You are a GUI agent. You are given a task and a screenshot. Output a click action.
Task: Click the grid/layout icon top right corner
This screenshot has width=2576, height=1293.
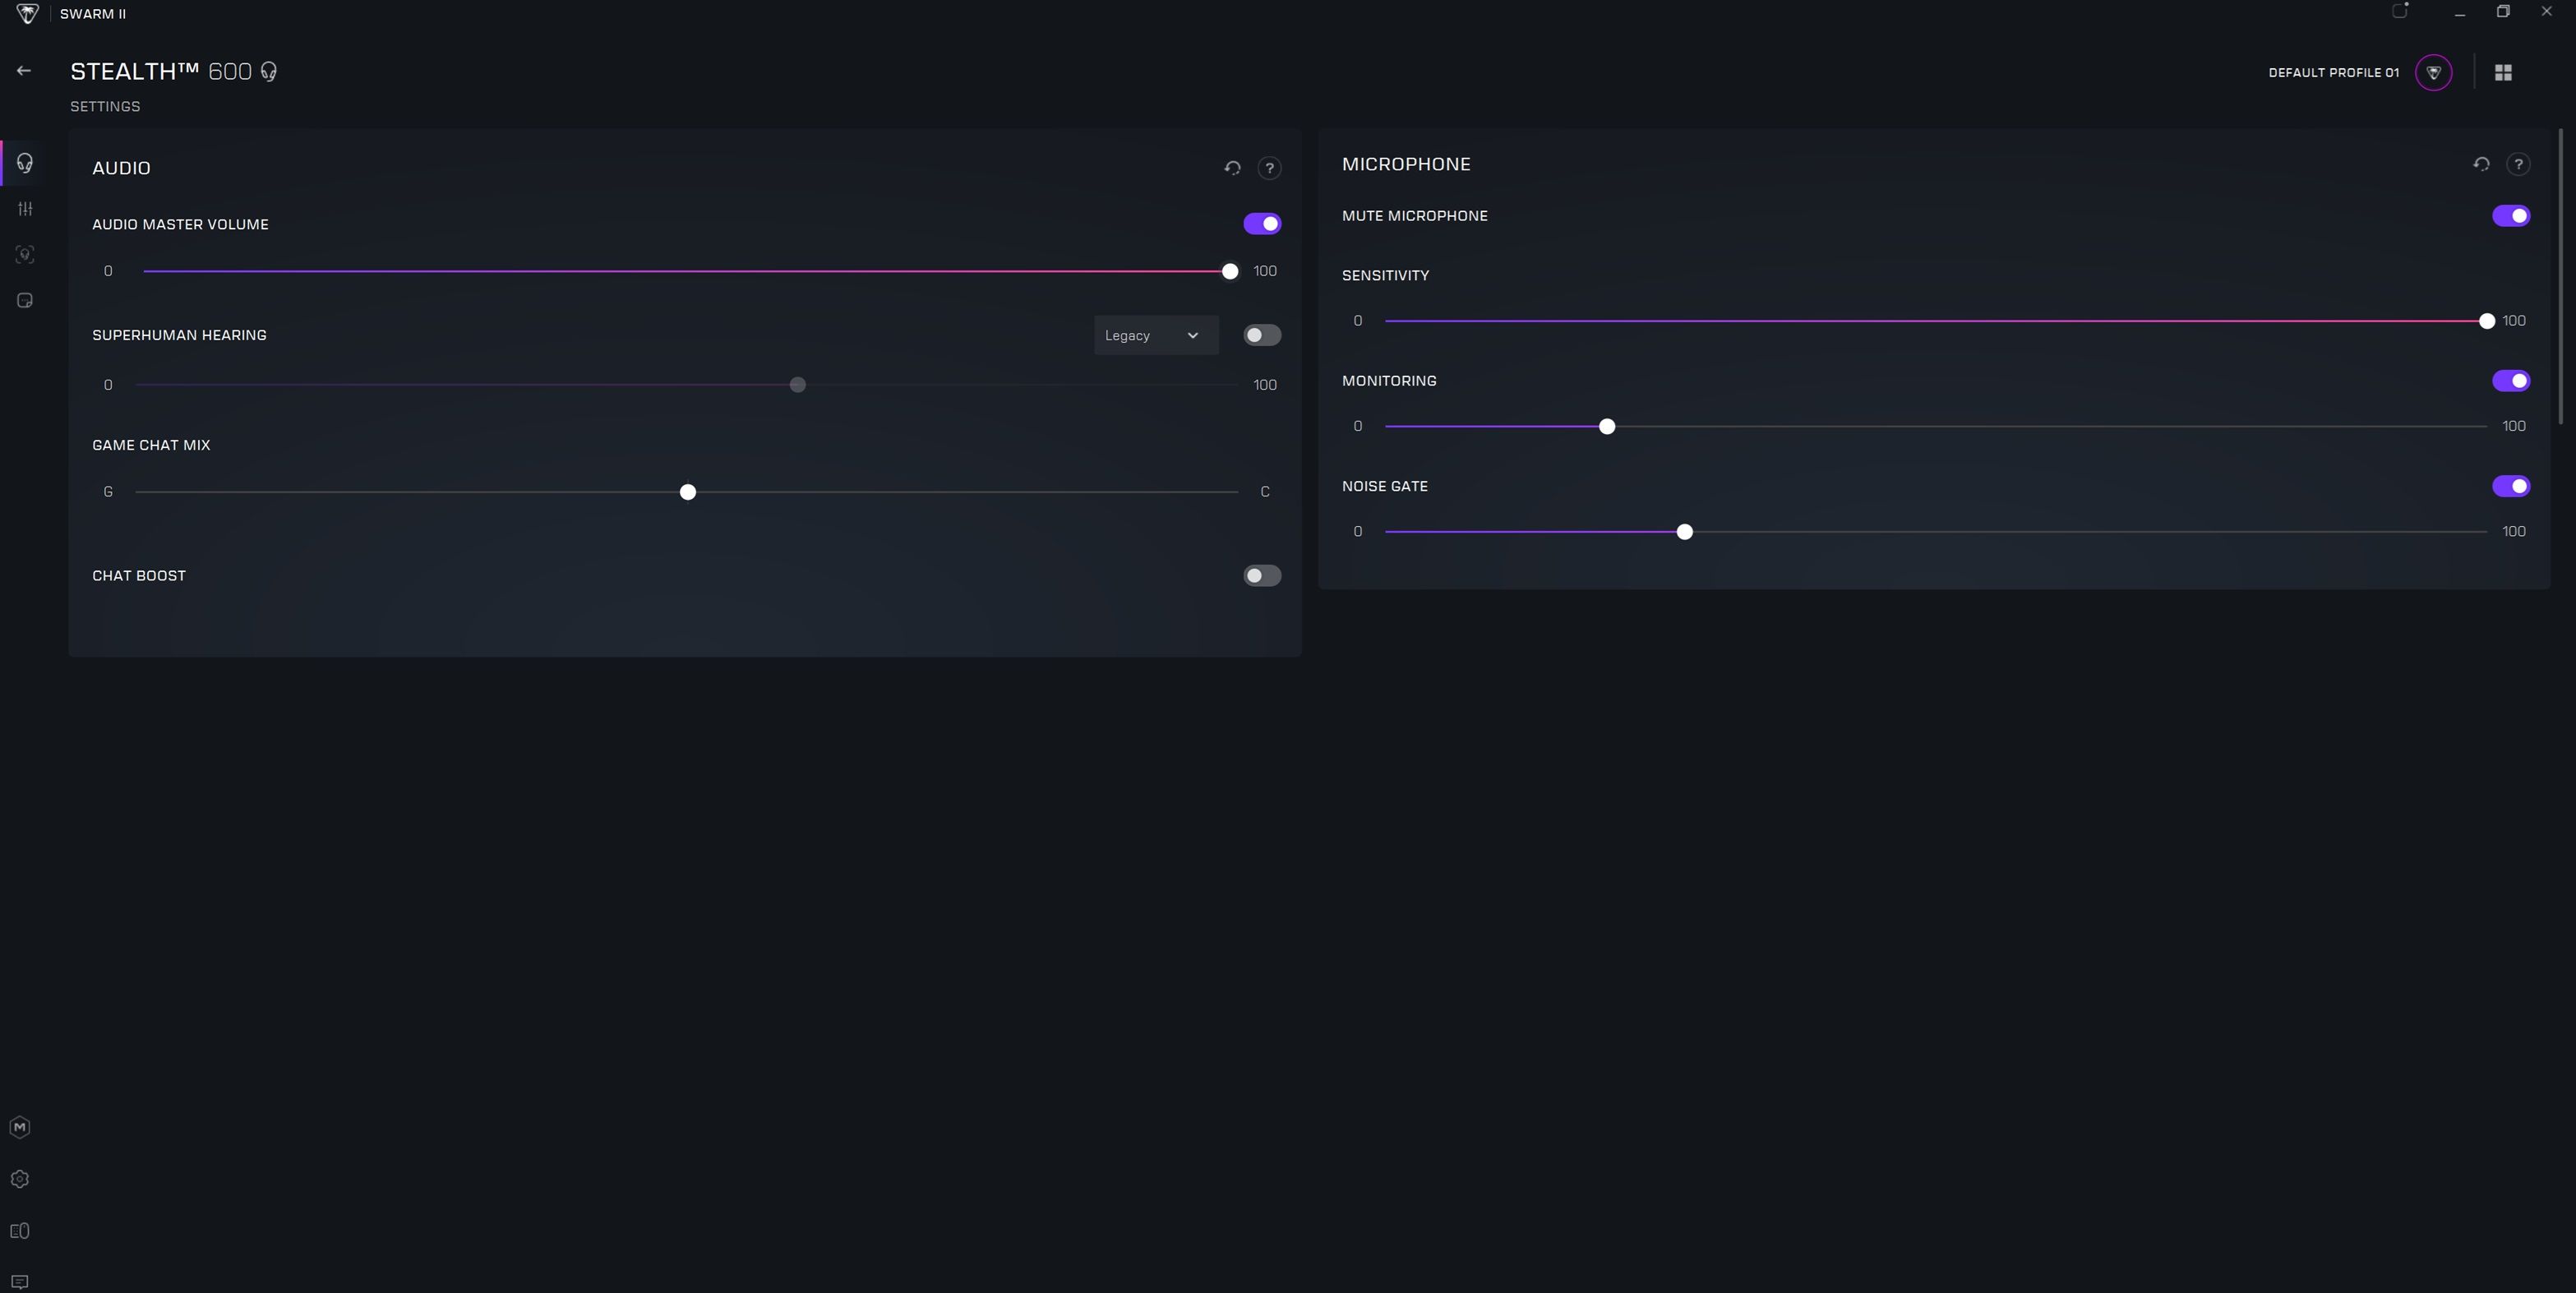pos(2502,72)
